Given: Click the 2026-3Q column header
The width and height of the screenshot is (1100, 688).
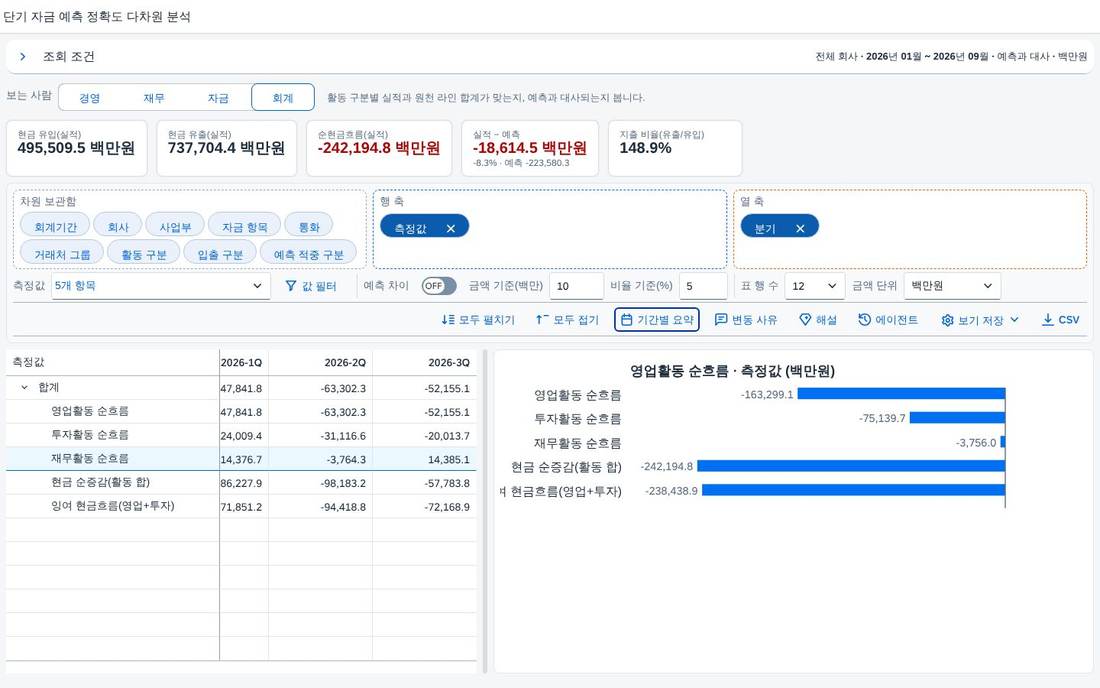Looking at the screenshot, I should [424, 363].
